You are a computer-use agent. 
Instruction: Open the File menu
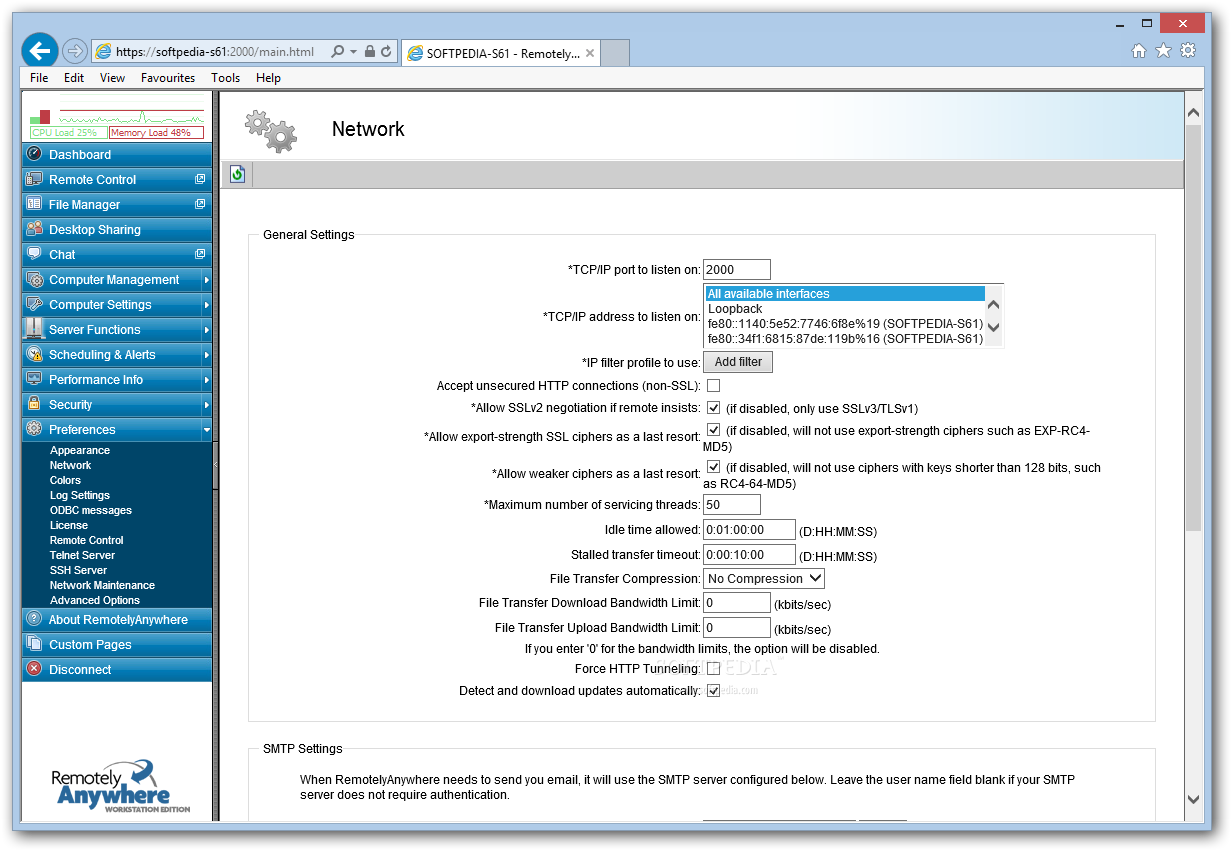(39, 77)
